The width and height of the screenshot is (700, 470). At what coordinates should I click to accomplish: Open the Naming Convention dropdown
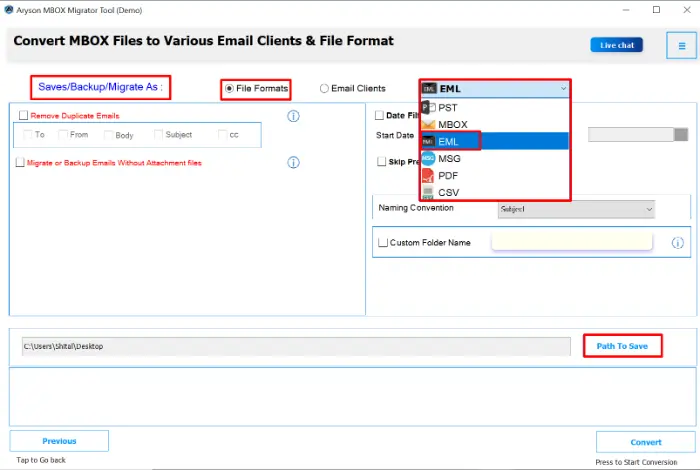[x=576, y=209]
